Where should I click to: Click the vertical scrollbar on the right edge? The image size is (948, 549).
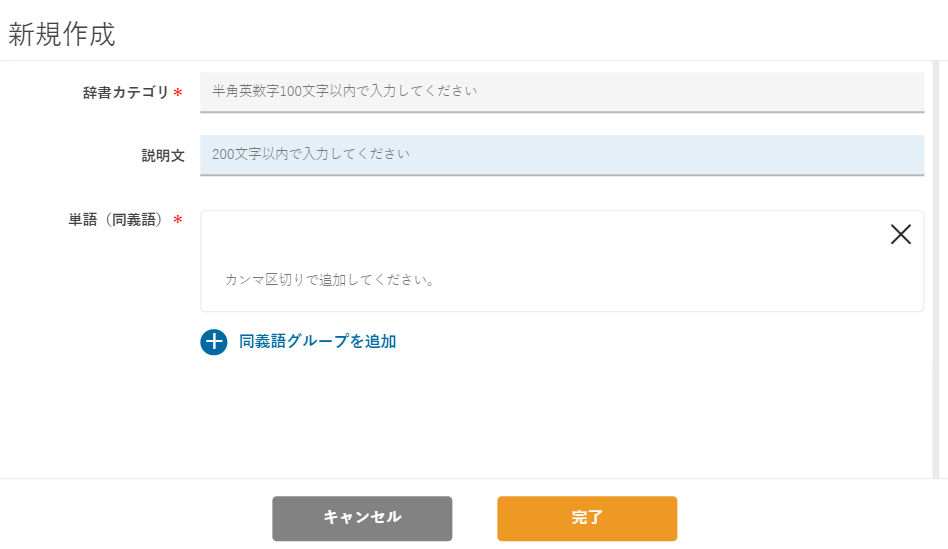tap(936, 269)
